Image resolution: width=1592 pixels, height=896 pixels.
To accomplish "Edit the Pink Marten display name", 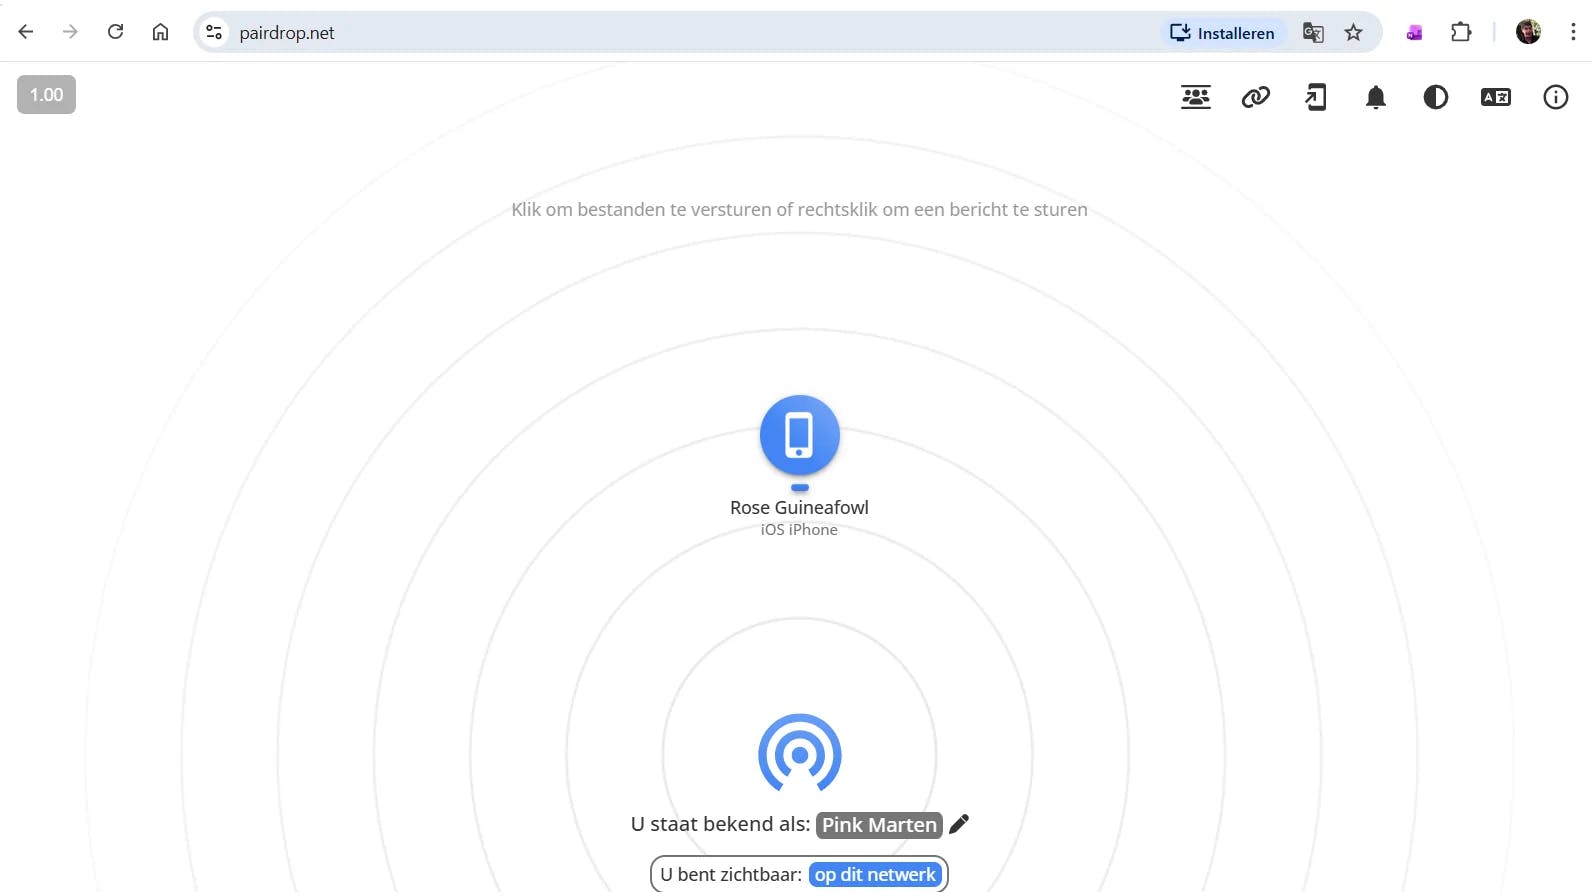I will click(x=879, y=825).
